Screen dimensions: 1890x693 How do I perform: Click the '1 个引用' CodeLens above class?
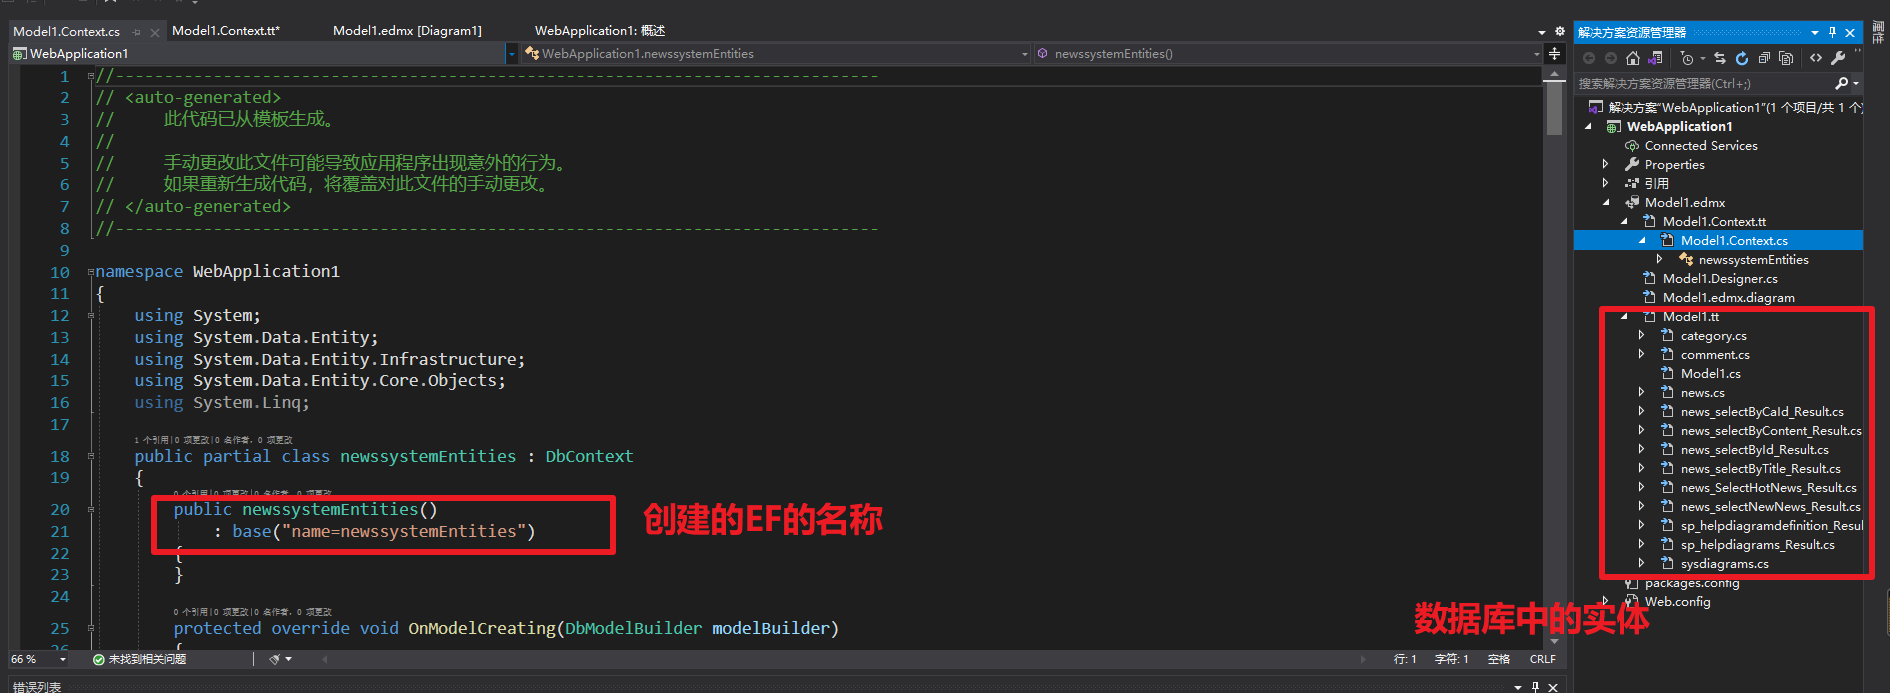(x=151, y=440)
